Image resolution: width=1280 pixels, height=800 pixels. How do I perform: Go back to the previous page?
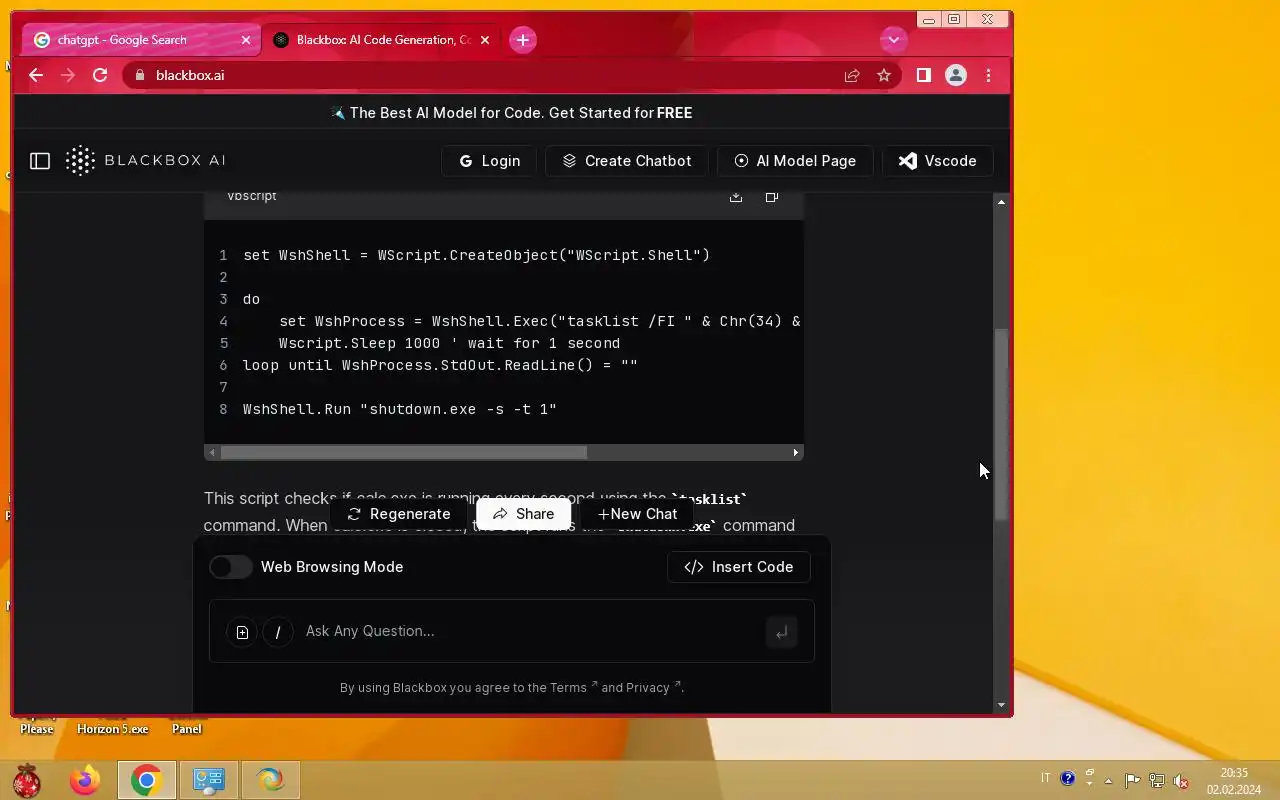(x=36, y=75)
